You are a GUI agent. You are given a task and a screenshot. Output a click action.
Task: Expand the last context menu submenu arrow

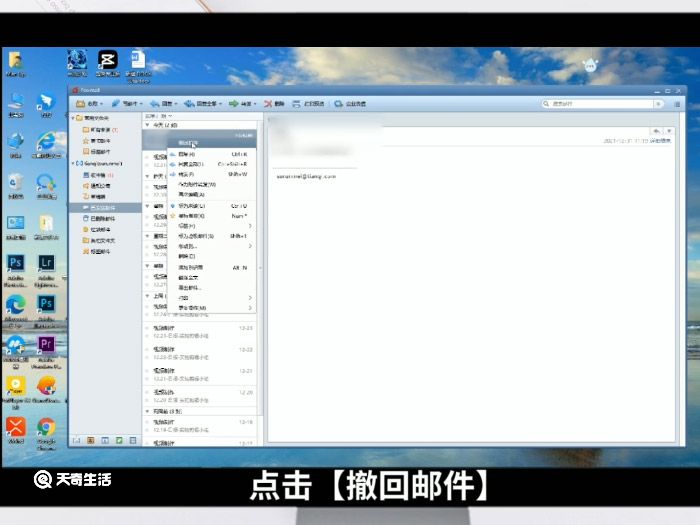(250, 308)
